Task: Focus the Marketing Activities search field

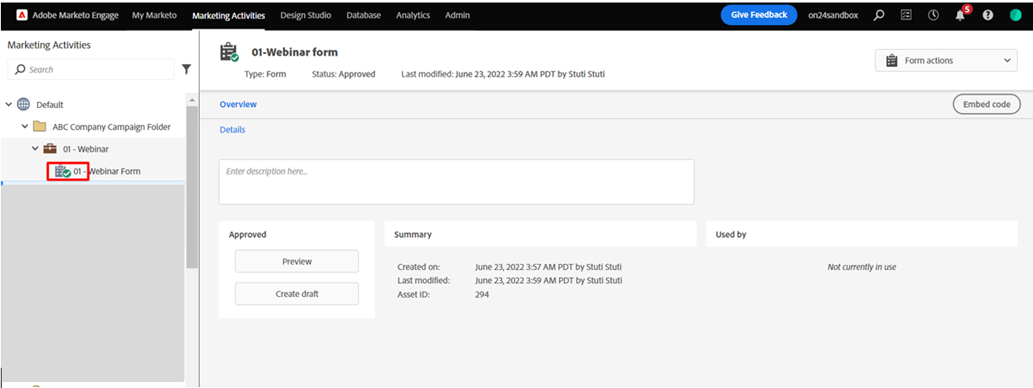Action: 91,69
